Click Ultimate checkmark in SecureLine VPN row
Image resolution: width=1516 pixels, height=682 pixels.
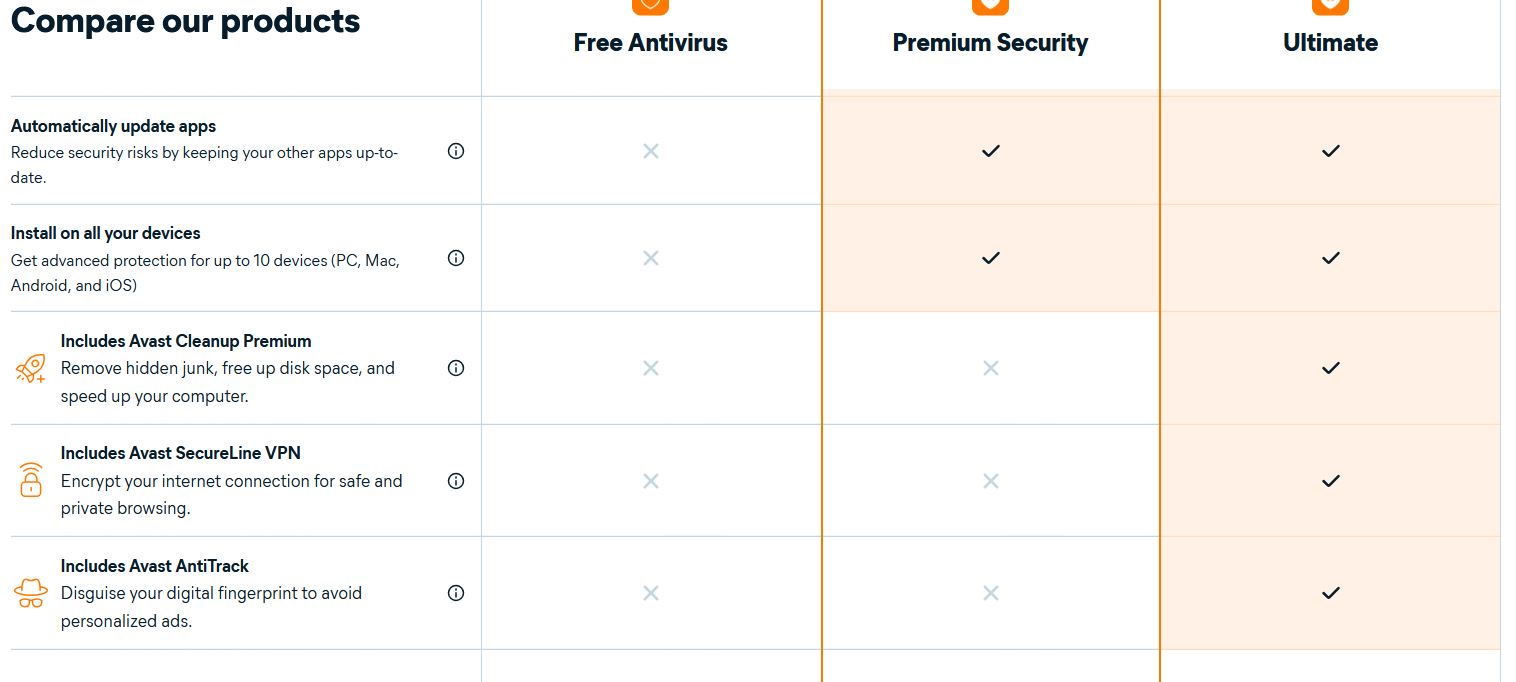tap(1330, 481)
